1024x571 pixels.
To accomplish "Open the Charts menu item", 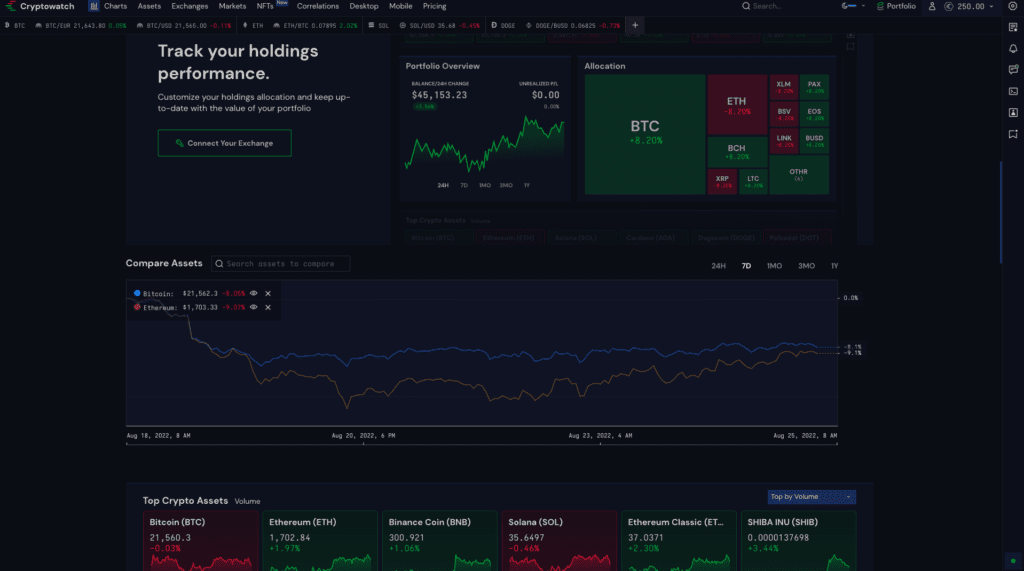I will pos(108,6).
